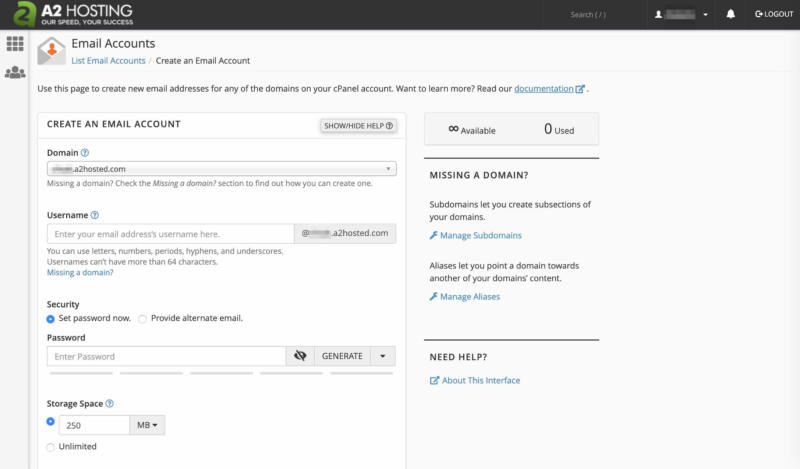Image resolution: width=800 pixels, height=469 pixels.
Task: Go to List Email Accounts breadcrumb
Action: click(107, 61)
